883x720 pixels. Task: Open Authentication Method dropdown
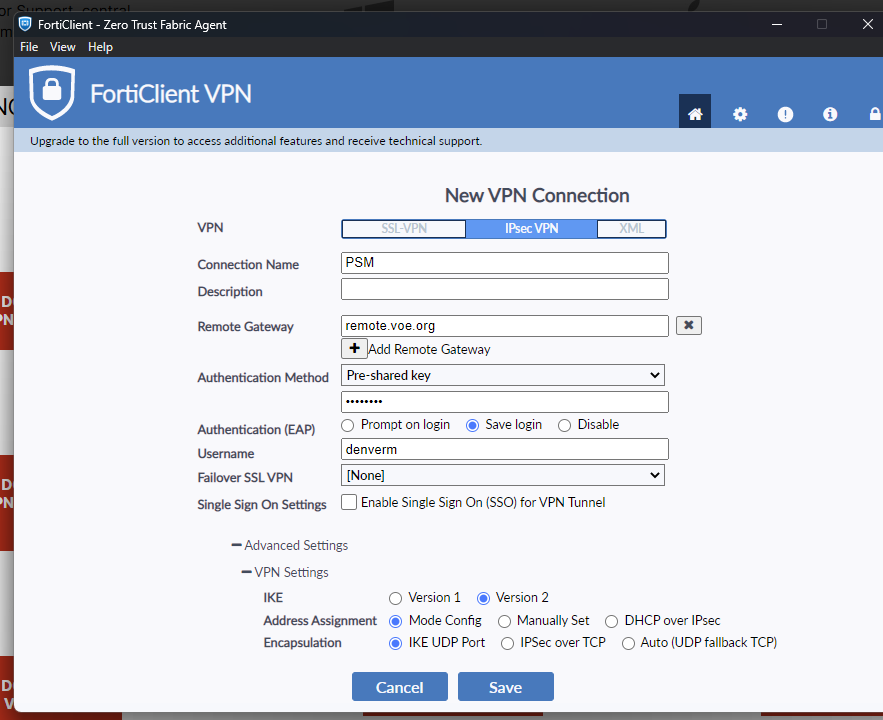pyautogui.click(x=503, y=375)
